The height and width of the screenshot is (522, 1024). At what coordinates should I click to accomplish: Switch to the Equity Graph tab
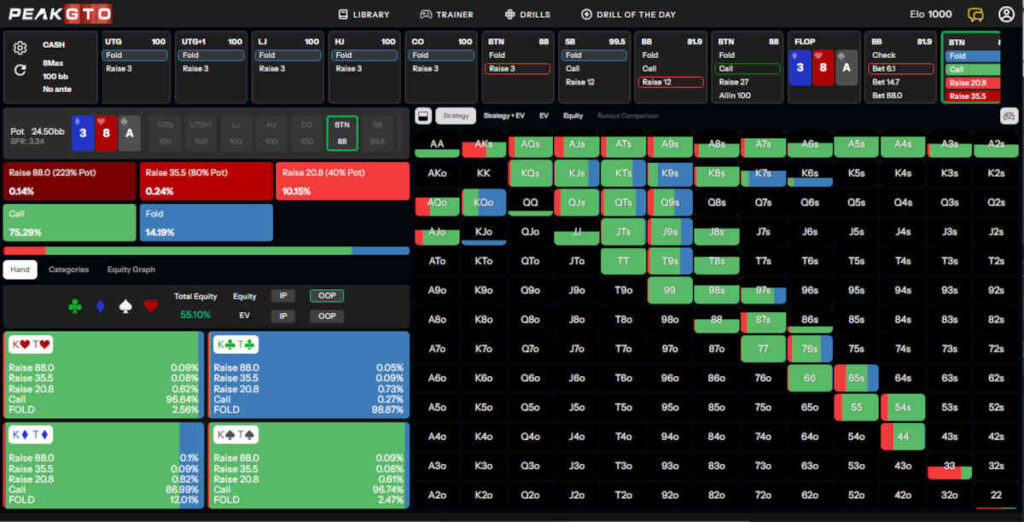pyautogui.click(x=131, y=269)
